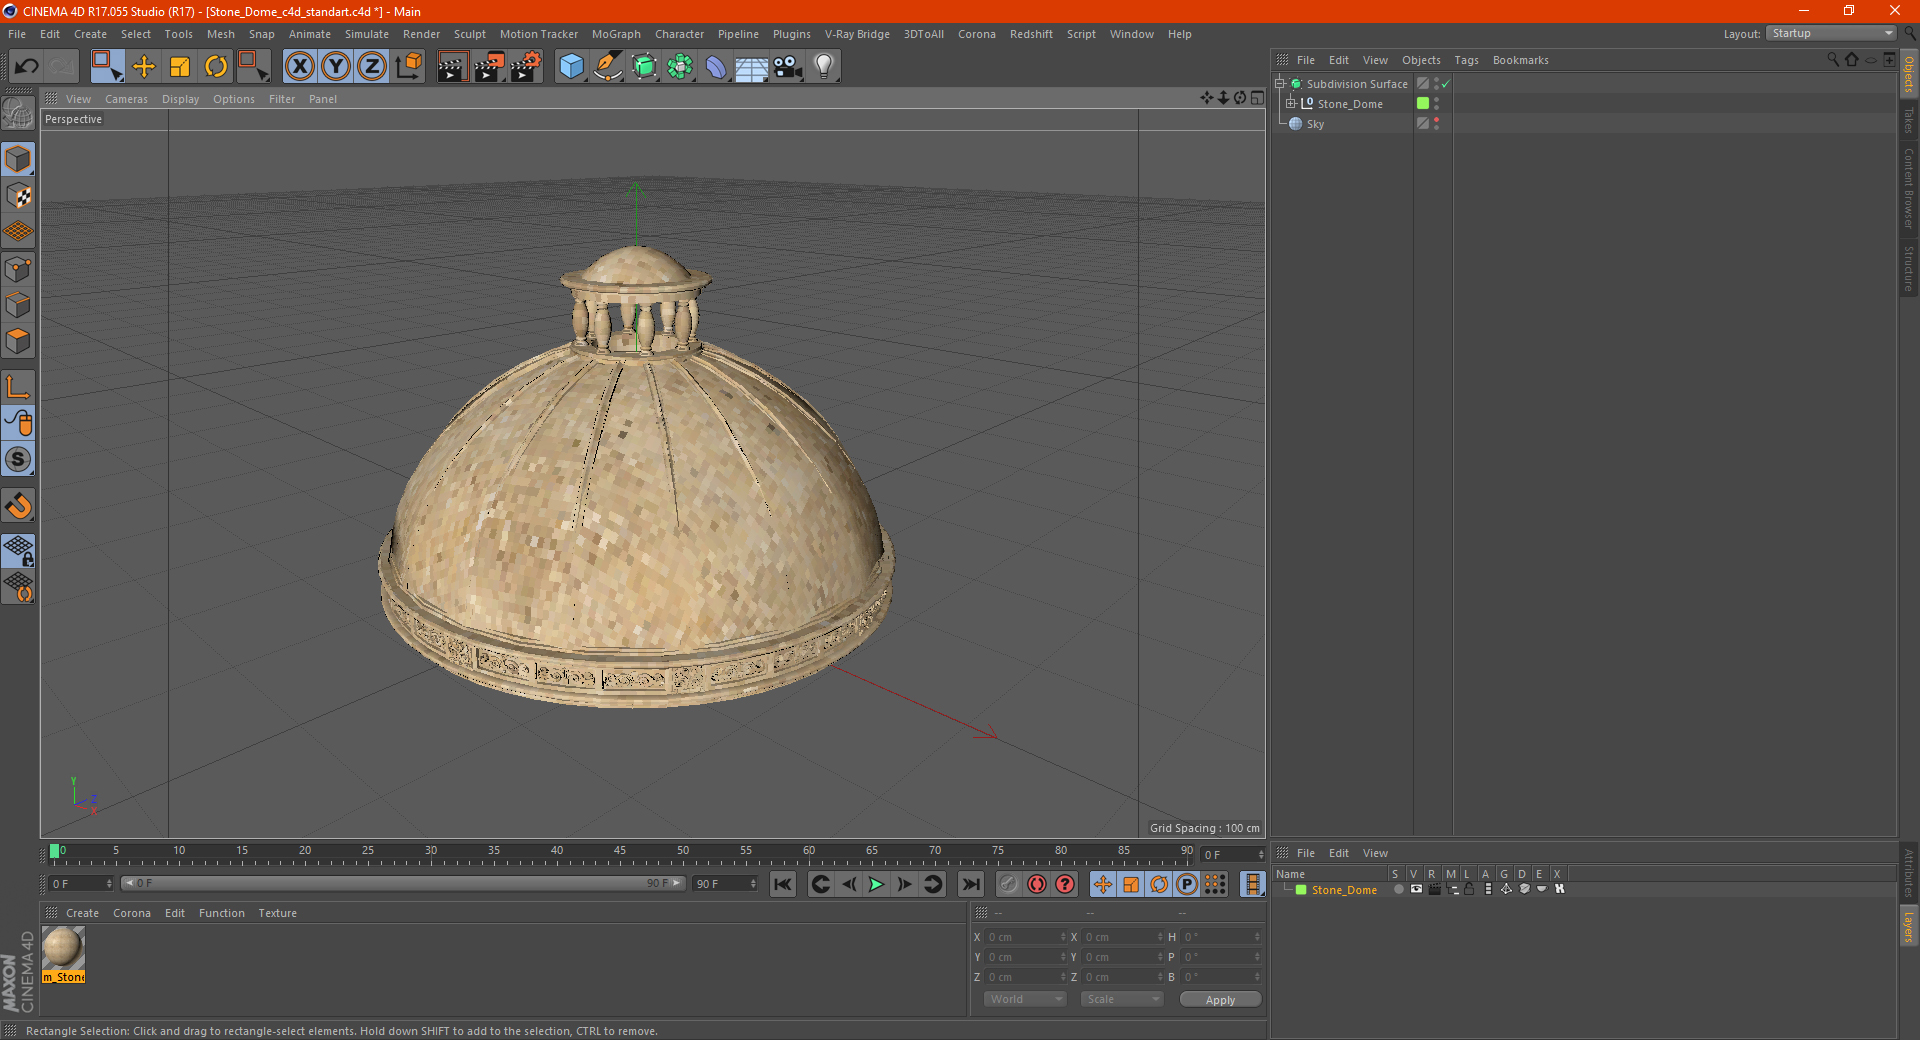This screenshot has width=1920, height=1040.
Task: Click the coordinate system cube icon
Action: [409, 67]
